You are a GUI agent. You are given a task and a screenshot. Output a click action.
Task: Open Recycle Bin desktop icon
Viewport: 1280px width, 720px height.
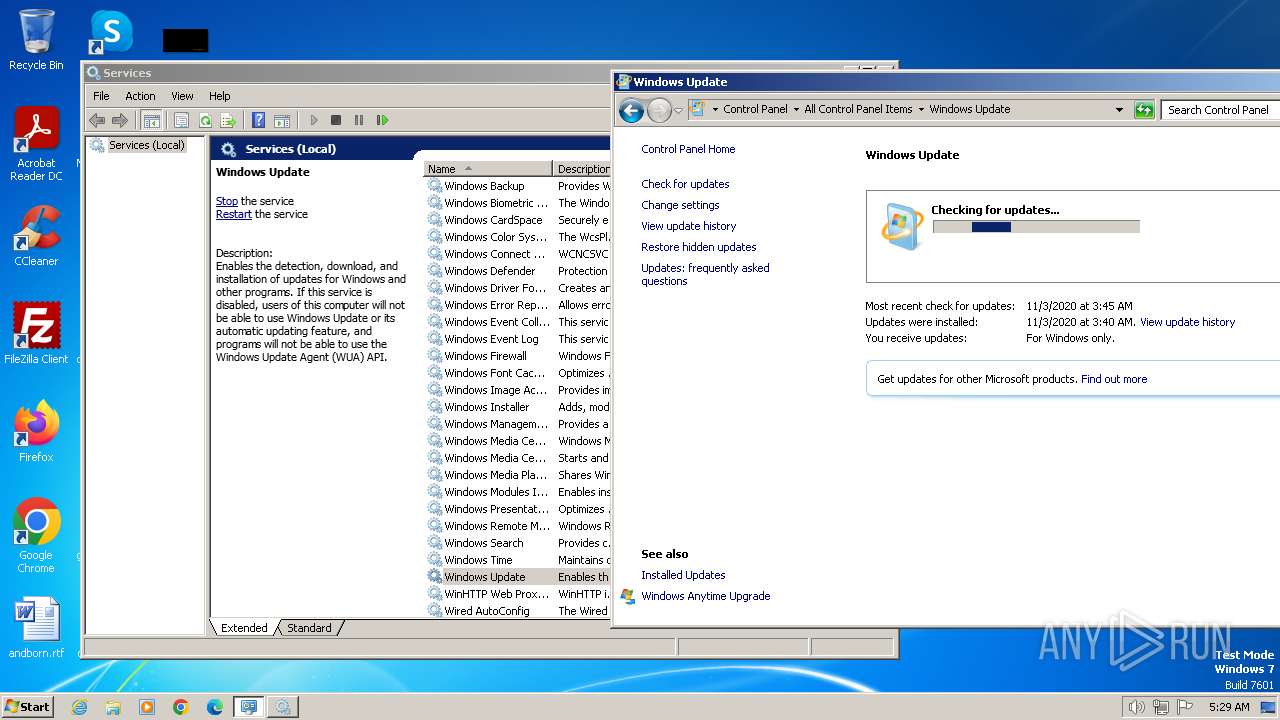36,40
